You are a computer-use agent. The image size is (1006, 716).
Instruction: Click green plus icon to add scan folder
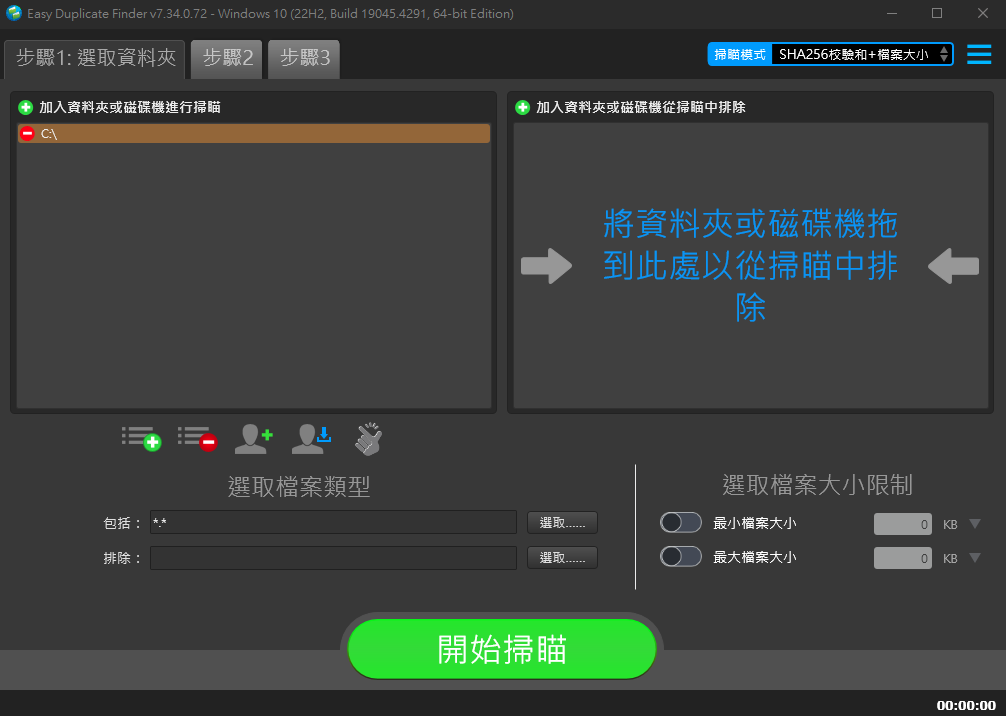click(26, 107)
